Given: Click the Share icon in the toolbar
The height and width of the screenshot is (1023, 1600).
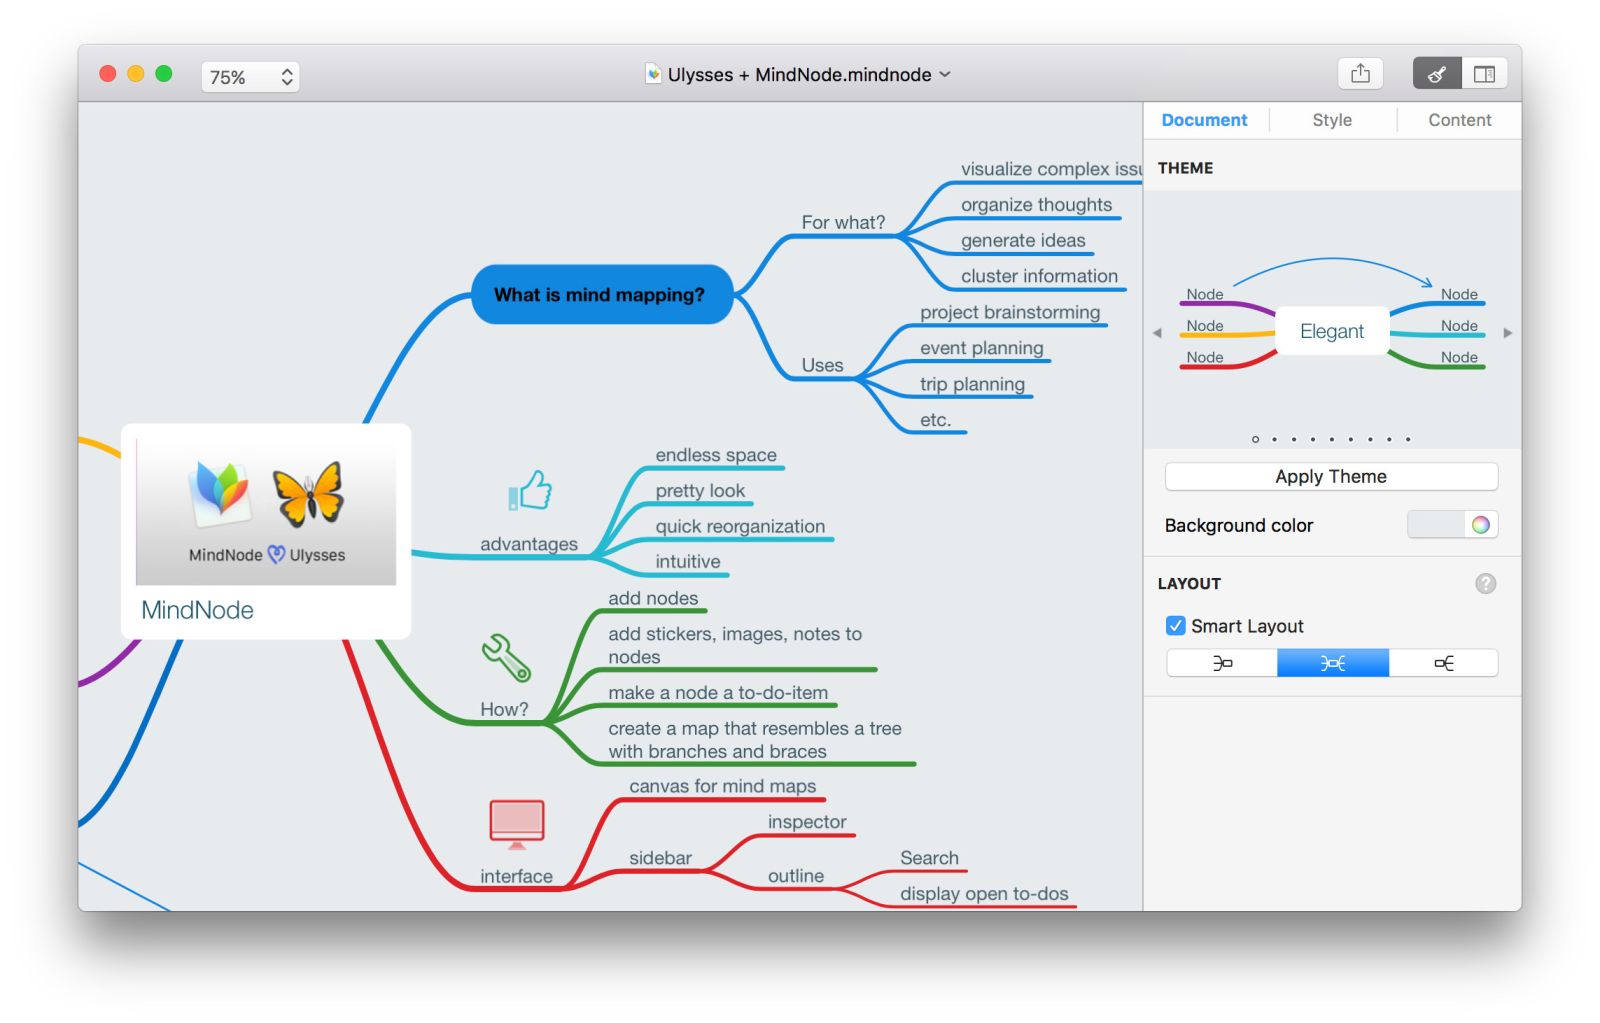Looking at the screenshot, I should click(x=1360, y=73).
